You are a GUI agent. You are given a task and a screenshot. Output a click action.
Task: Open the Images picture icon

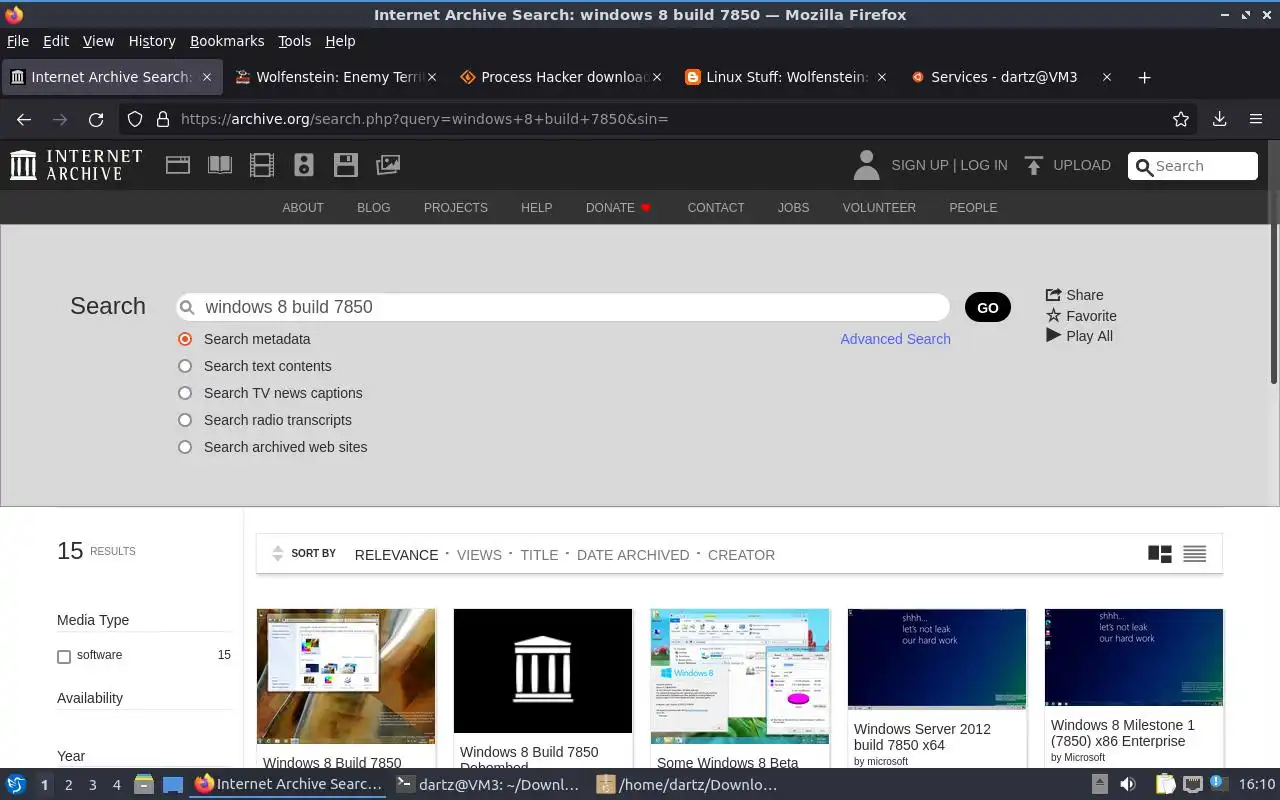tap(388, 165)
